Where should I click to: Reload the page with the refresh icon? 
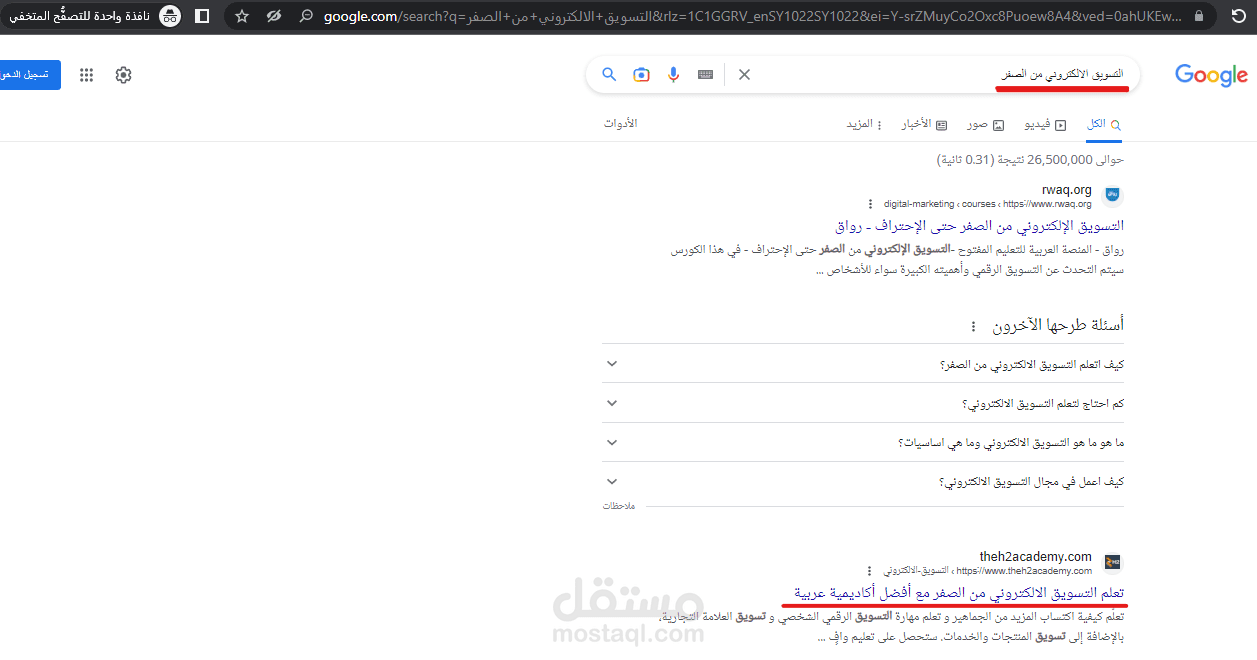click(x=1237, y=16)
